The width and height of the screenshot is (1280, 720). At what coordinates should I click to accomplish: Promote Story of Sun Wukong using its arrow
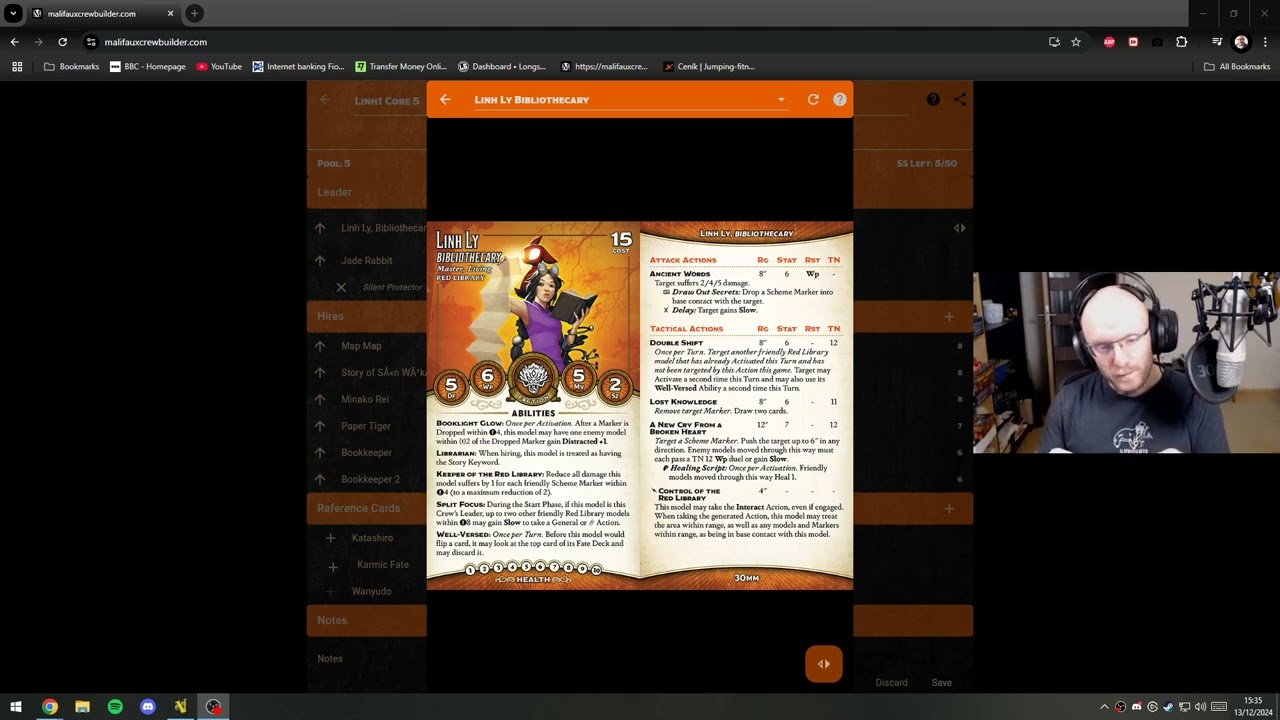pyautogui.click(x=320, y=373)
